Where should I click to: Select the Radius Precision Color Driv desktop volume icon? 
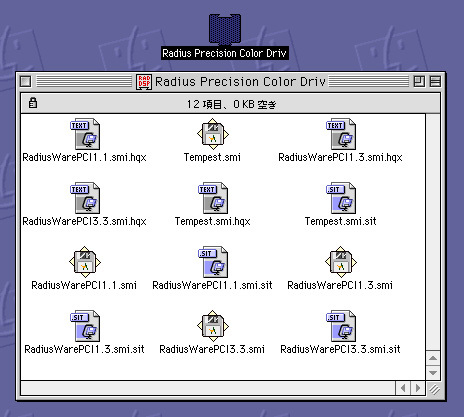pyautogui.click(x=225, y=29)
